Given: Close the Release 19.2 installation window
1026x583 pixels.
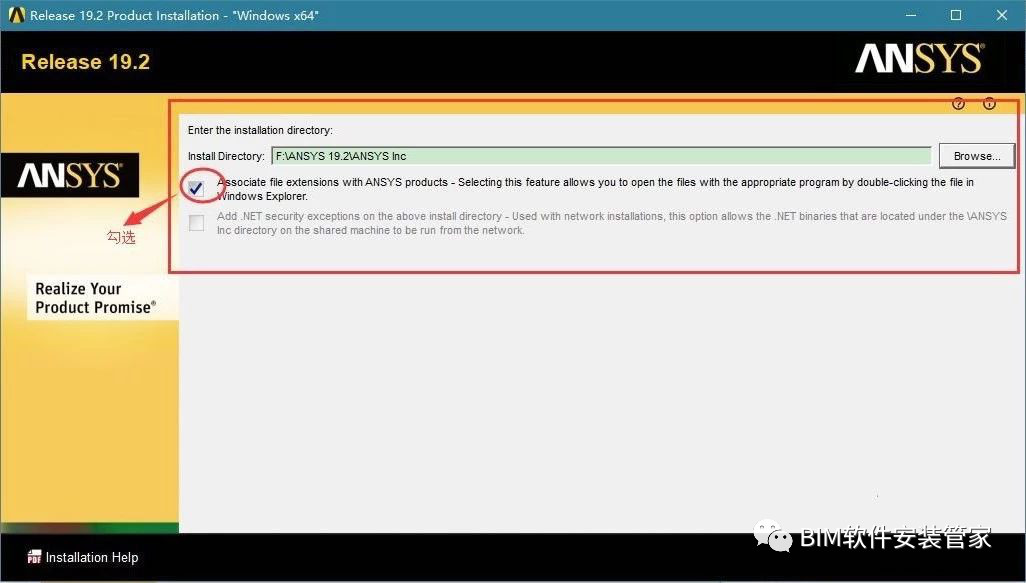Looking at the screenshot, I should (x=1002, y=15).
